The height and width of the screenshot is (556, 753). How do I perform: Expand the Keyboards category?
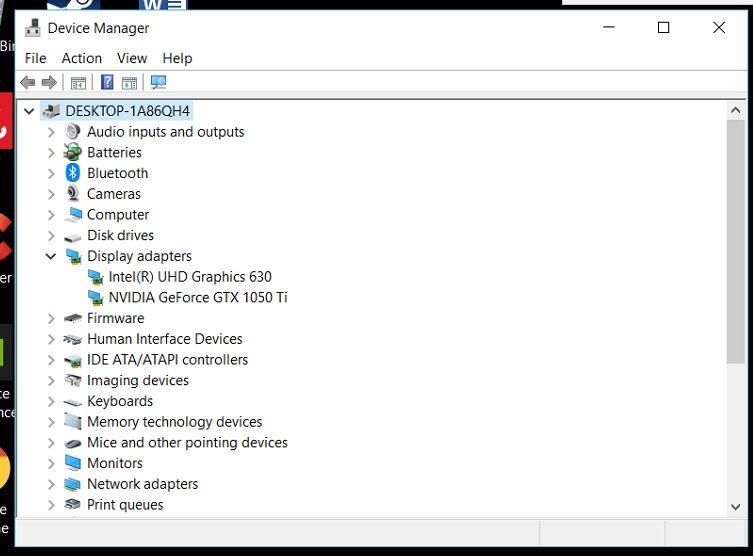click(51, 401)
